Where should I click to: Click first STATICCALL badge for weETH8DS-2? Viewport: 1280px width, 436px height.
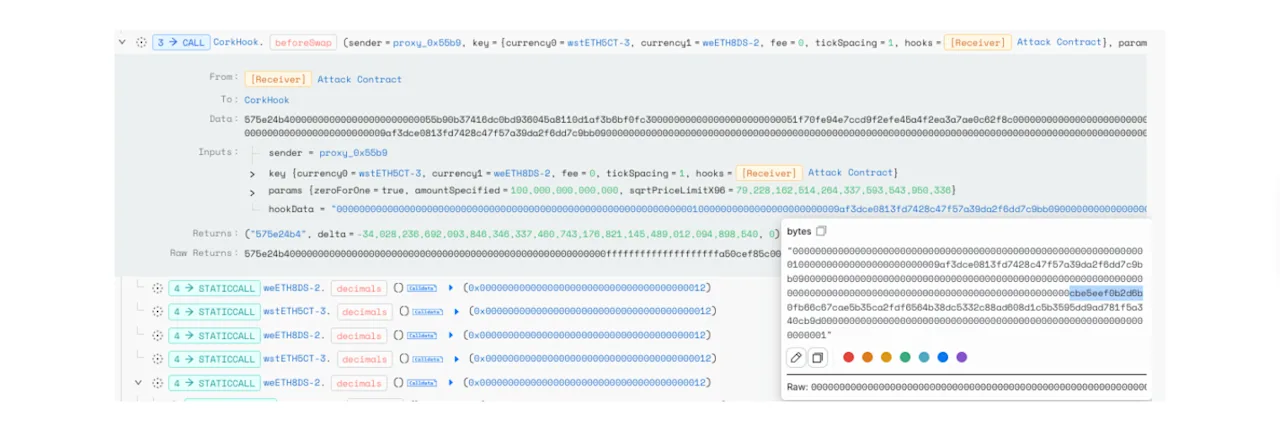click(214, 288)
